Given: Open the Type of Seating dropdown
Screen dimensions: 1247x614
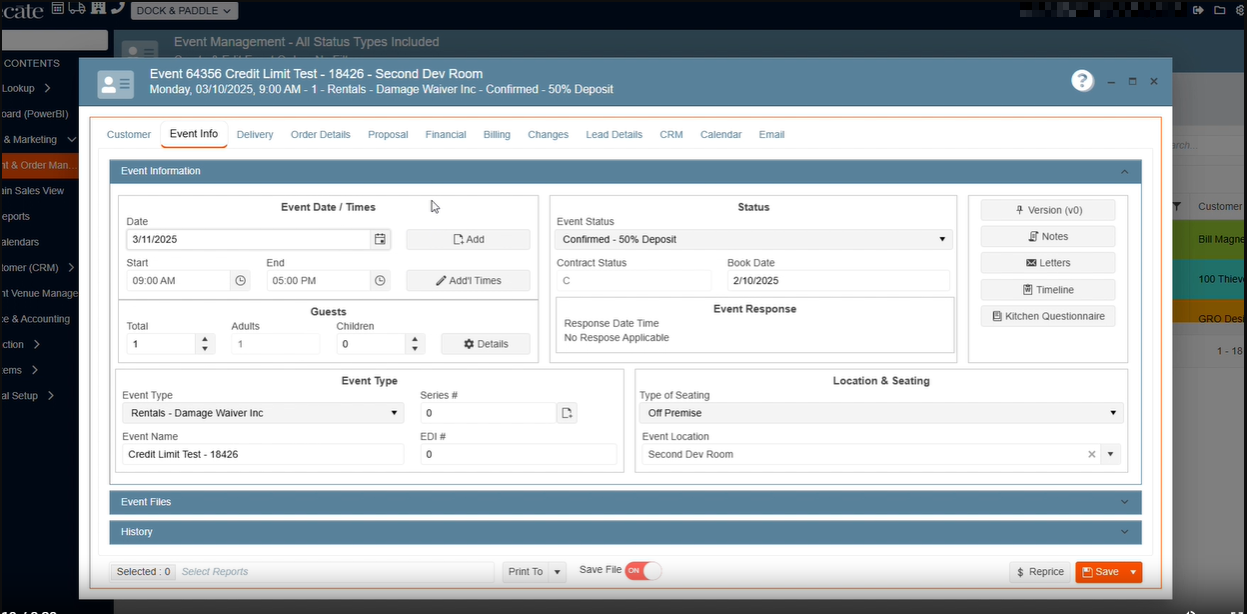Looking at the screenshot, I should pyautogui.click(x=880, y=413).
